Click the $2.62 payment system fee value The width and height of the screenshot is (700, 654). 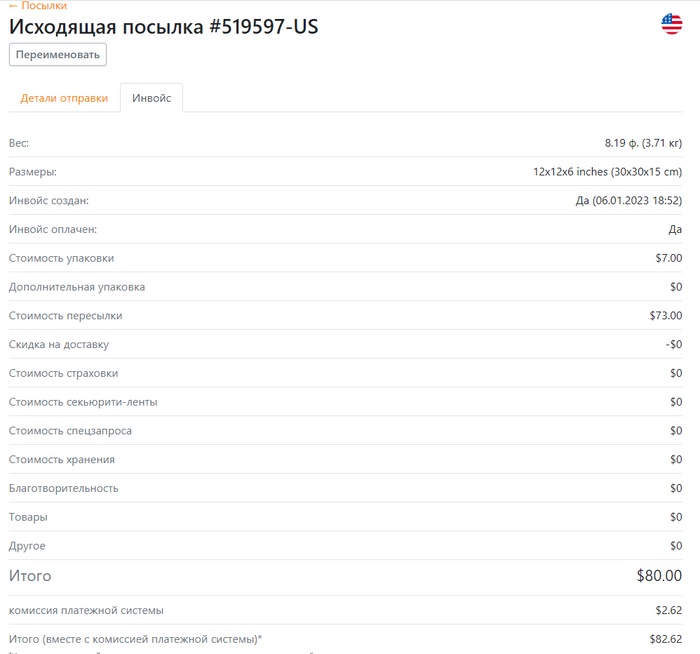pos(668,610)
